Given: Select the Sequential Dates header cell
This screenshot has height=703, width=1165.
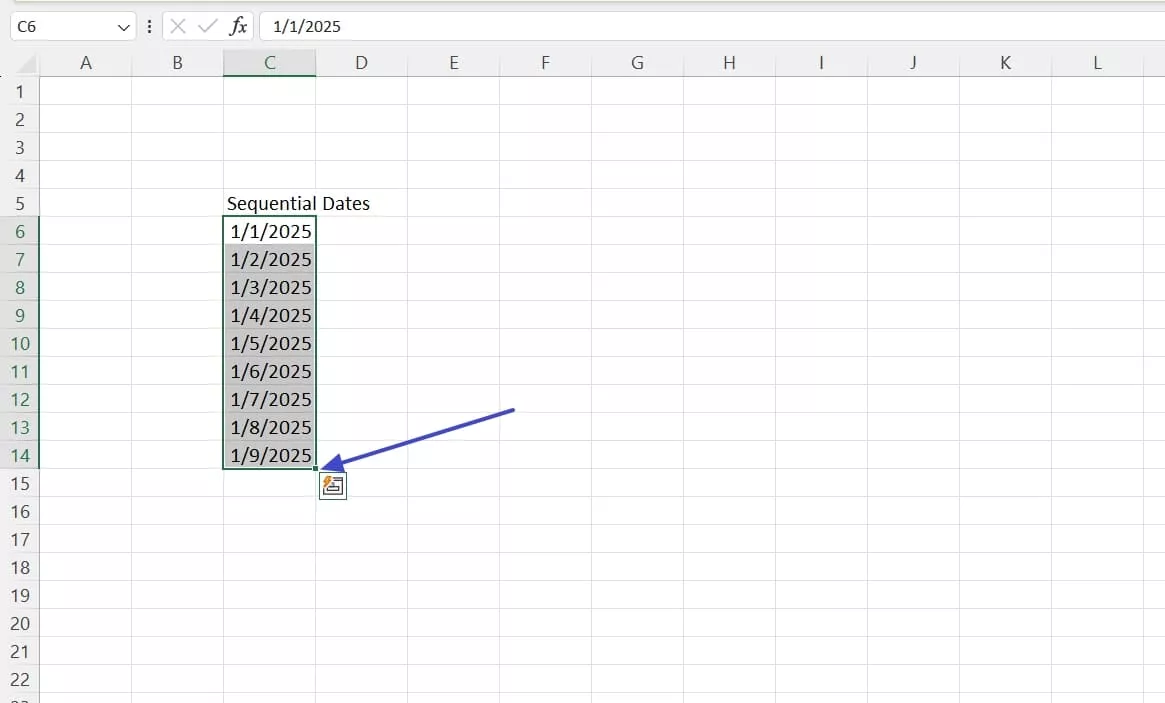Looking at the screenshot, I should pyautogui.click(x=269, y=203).
